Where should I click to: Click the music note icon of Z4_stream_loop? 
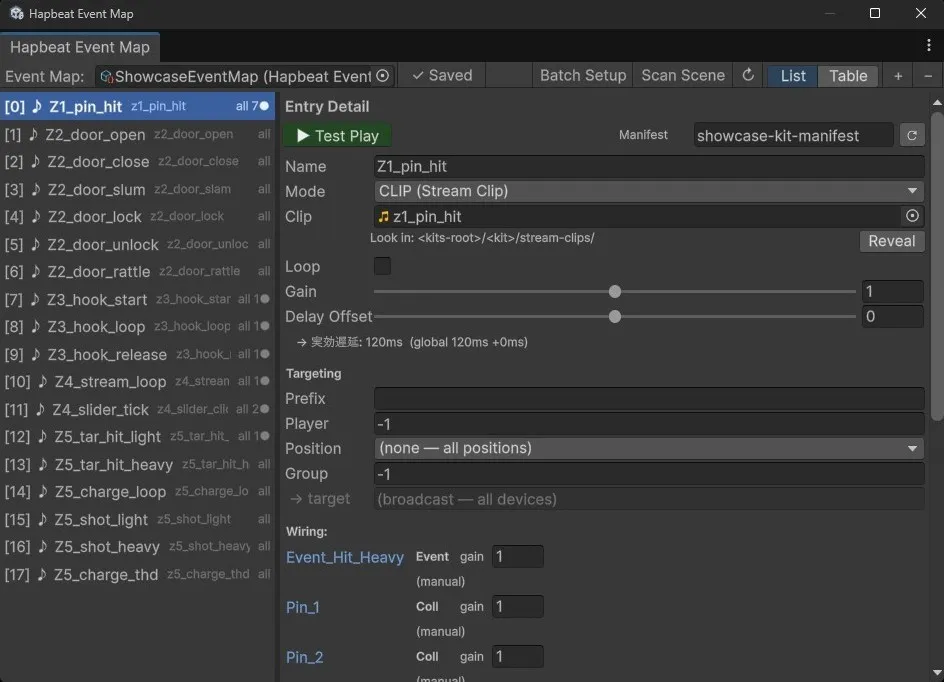click(42, 382)
